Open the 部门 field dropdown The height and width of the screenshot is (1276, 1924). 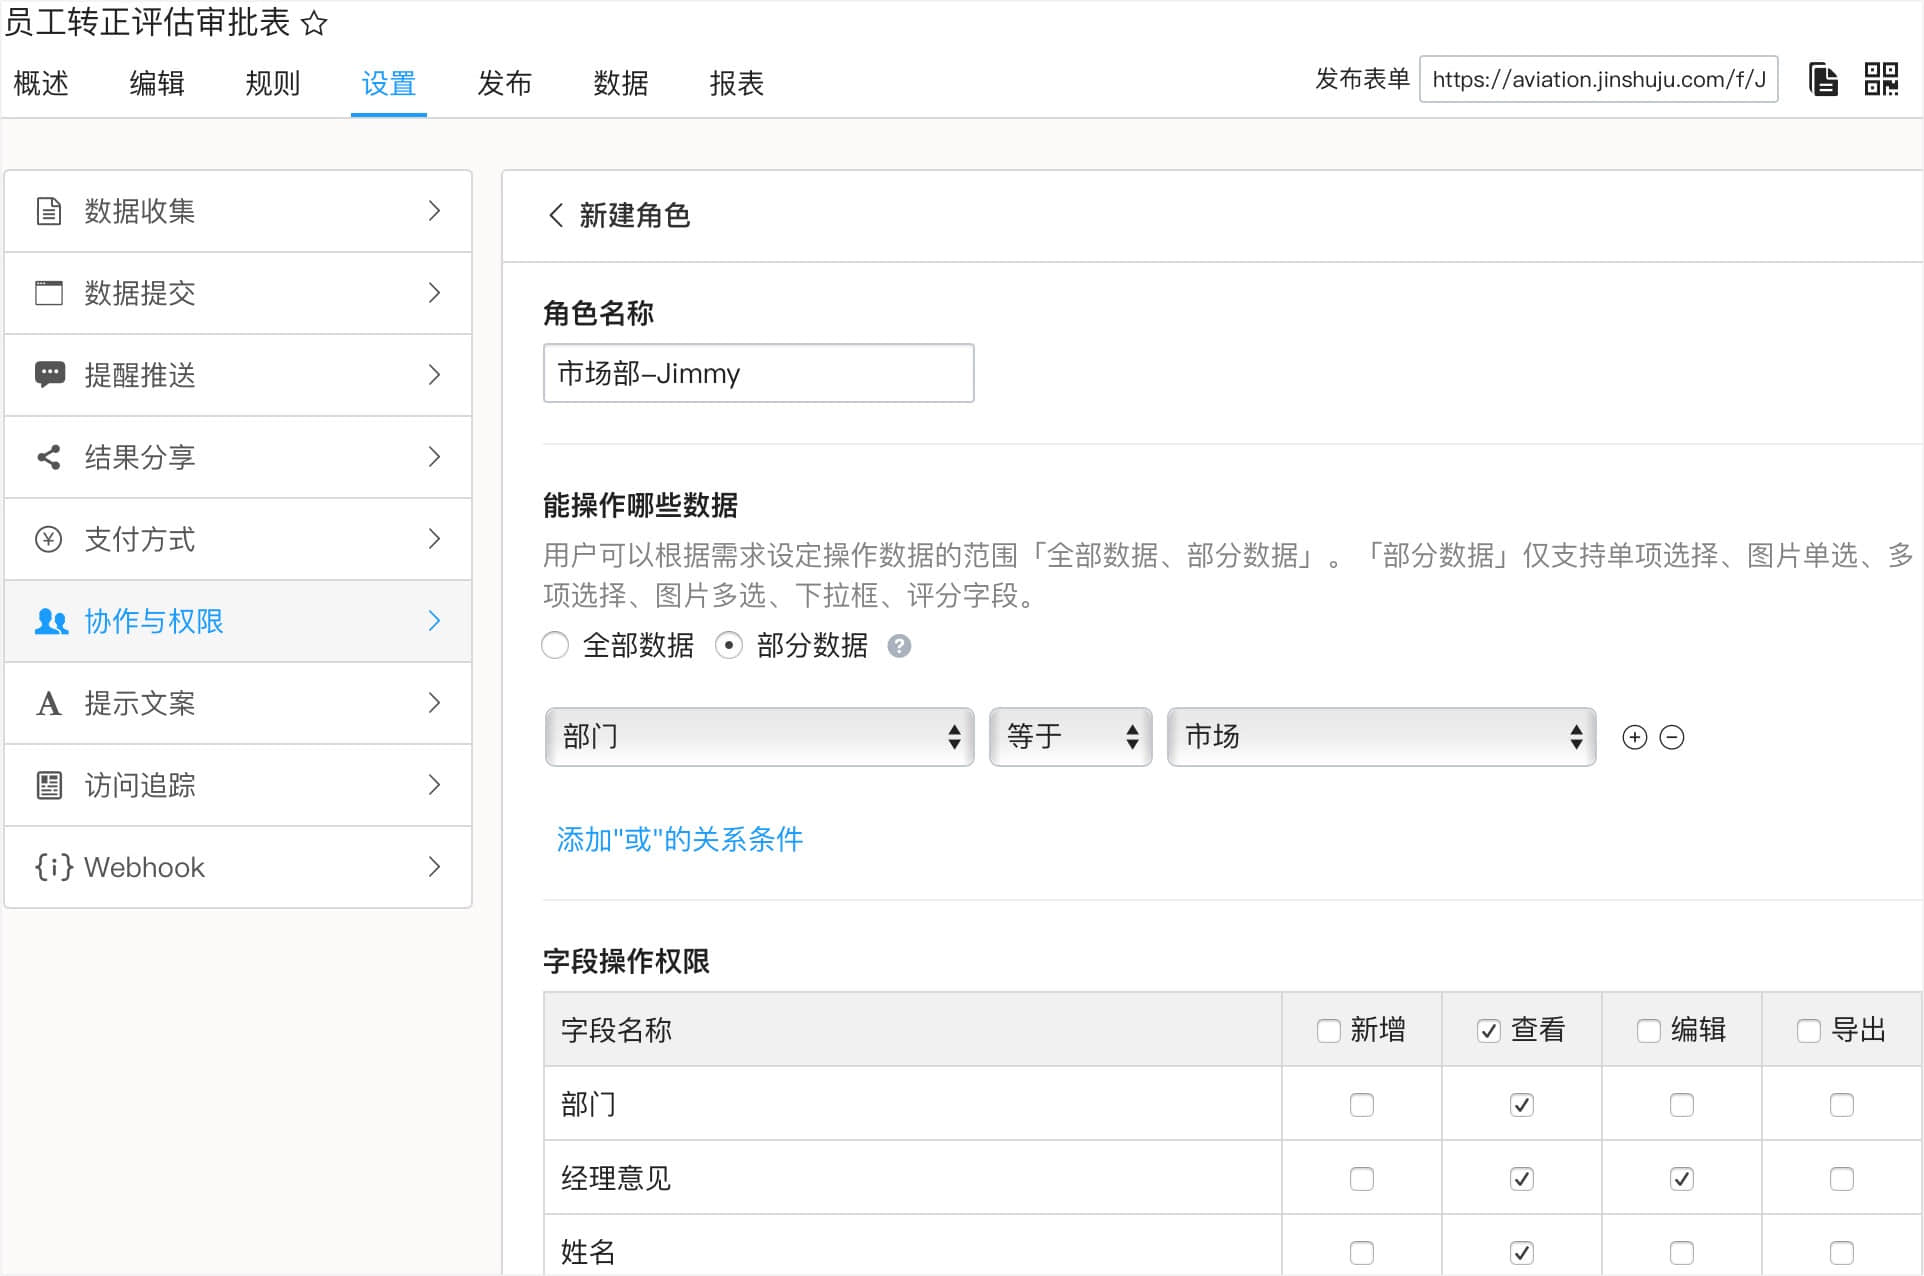pyautogui.click(x=759, y=738)
